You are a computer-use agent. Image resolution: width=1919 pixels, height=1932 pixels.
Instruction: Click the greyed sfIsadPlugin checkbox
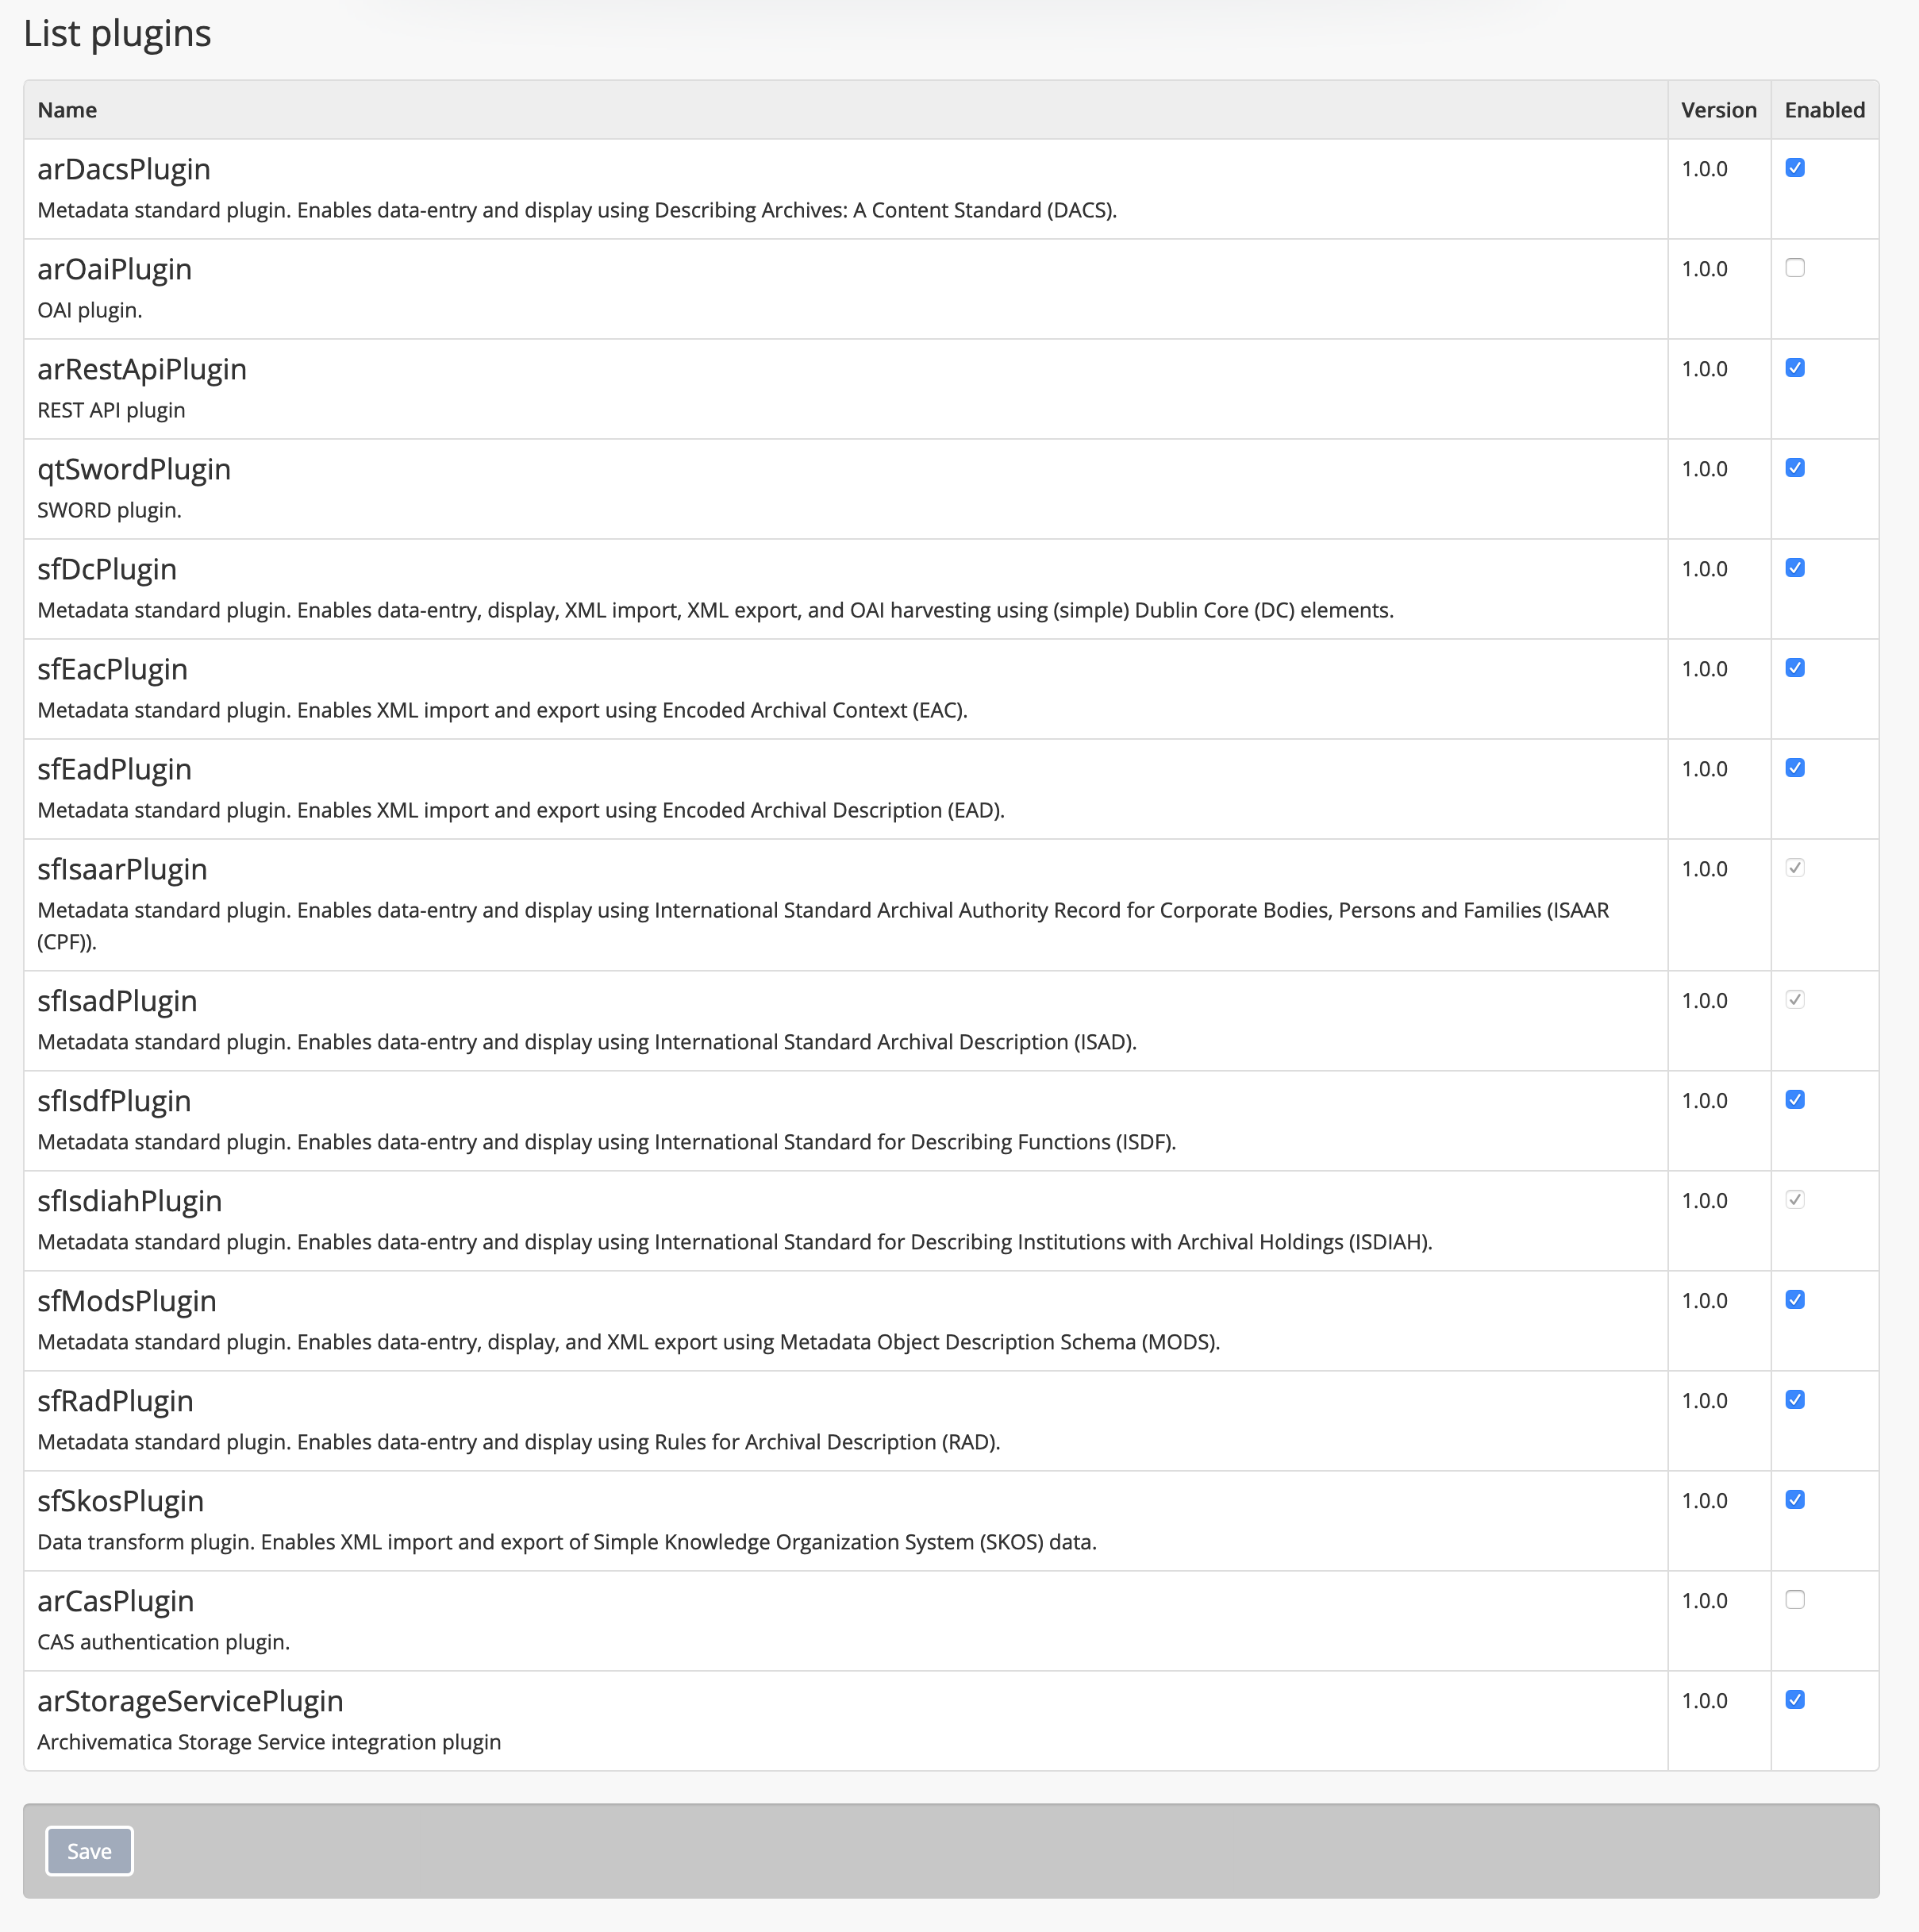click(x=1794, y=1000)
